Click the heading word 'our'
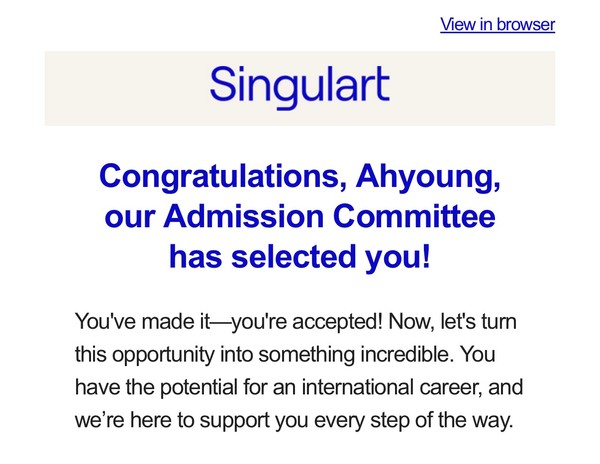 click(130, 217)
